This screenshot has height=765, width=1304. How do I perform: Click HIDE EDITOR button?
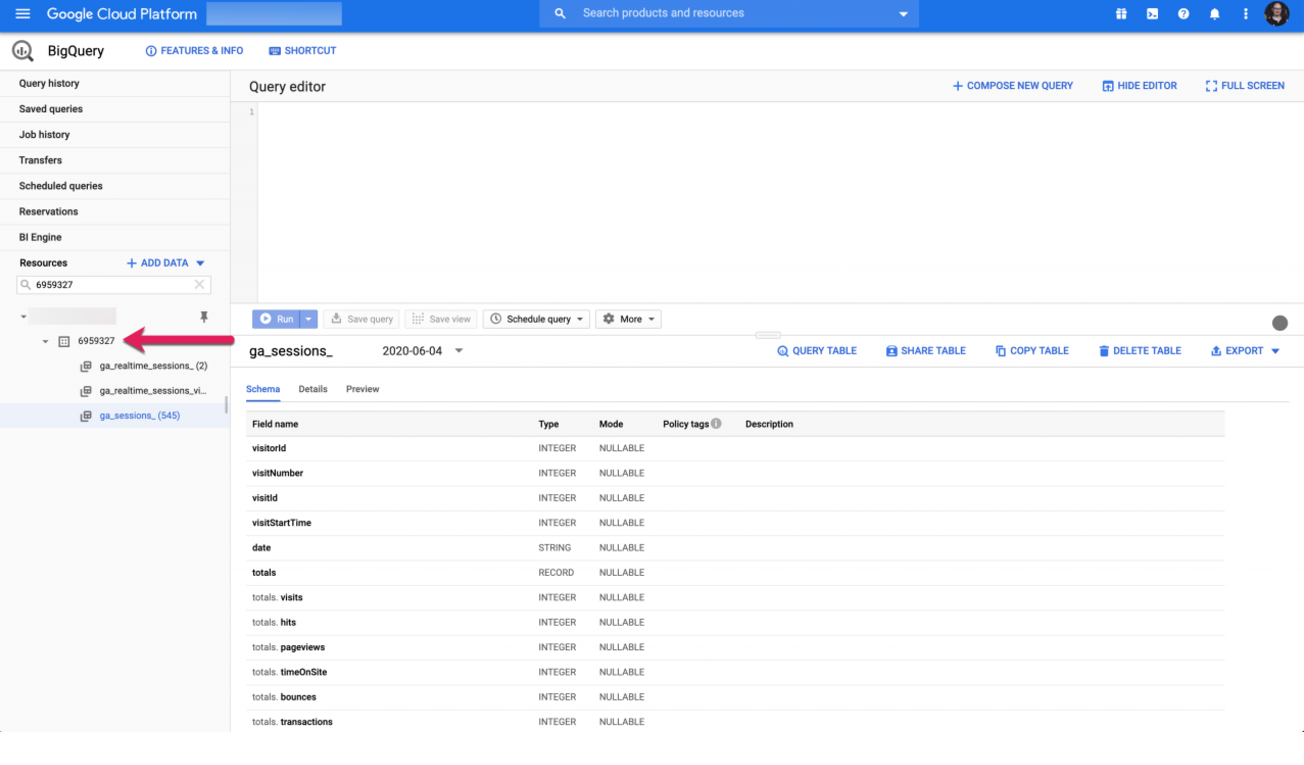tap(1139, 86)
